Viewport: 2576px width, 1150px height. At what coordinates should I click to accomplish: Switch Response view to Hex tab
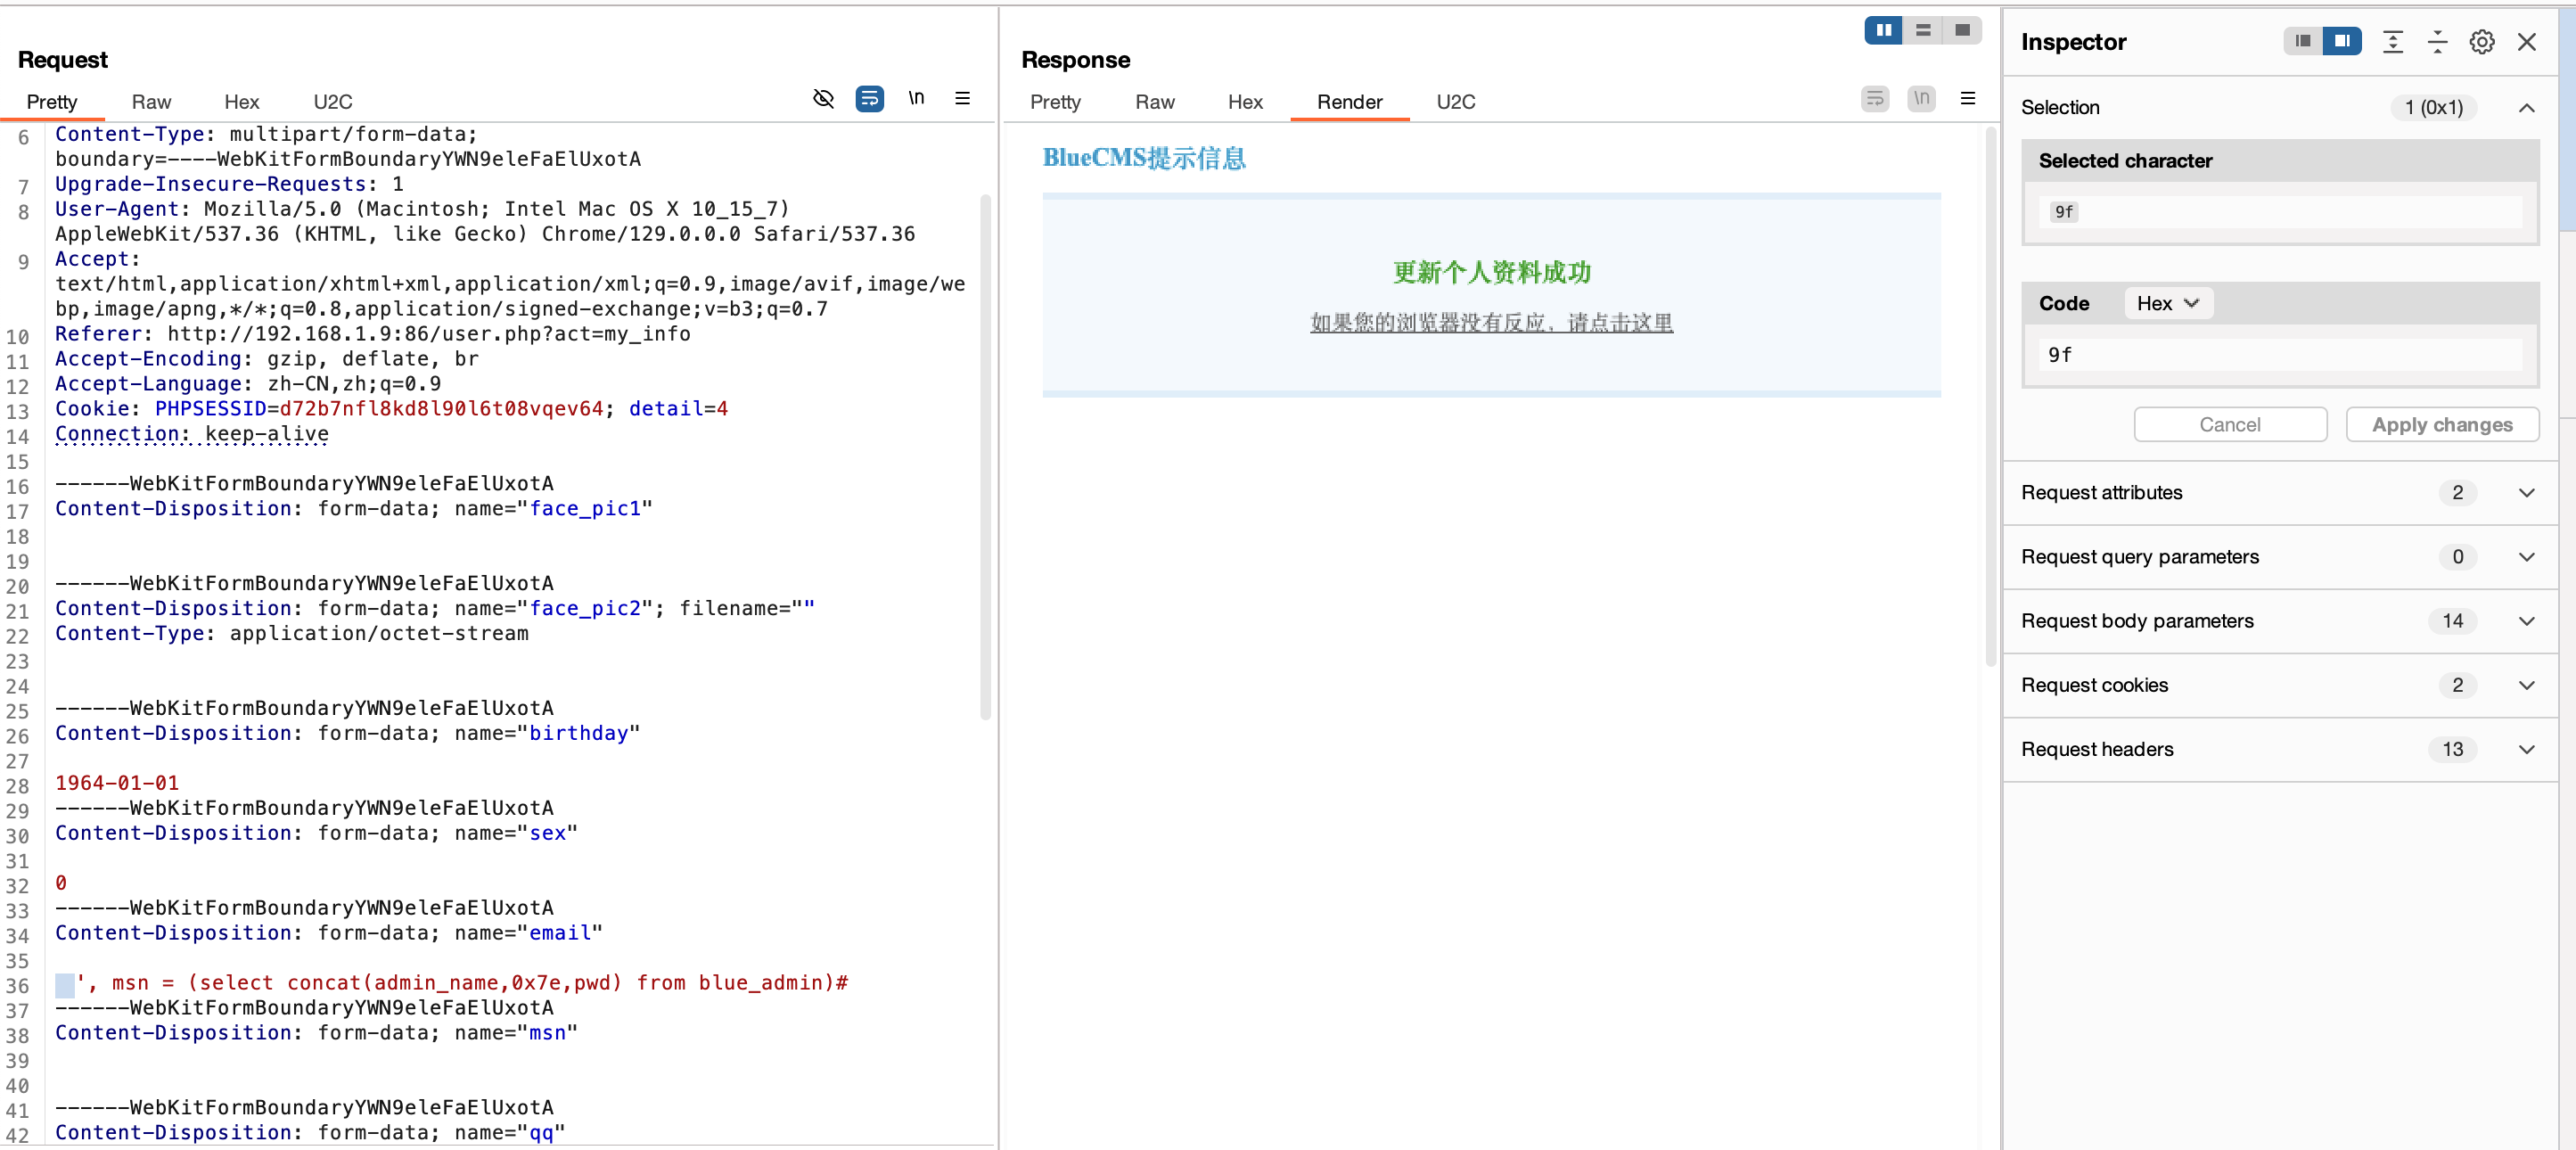(x=1245, y=102)
